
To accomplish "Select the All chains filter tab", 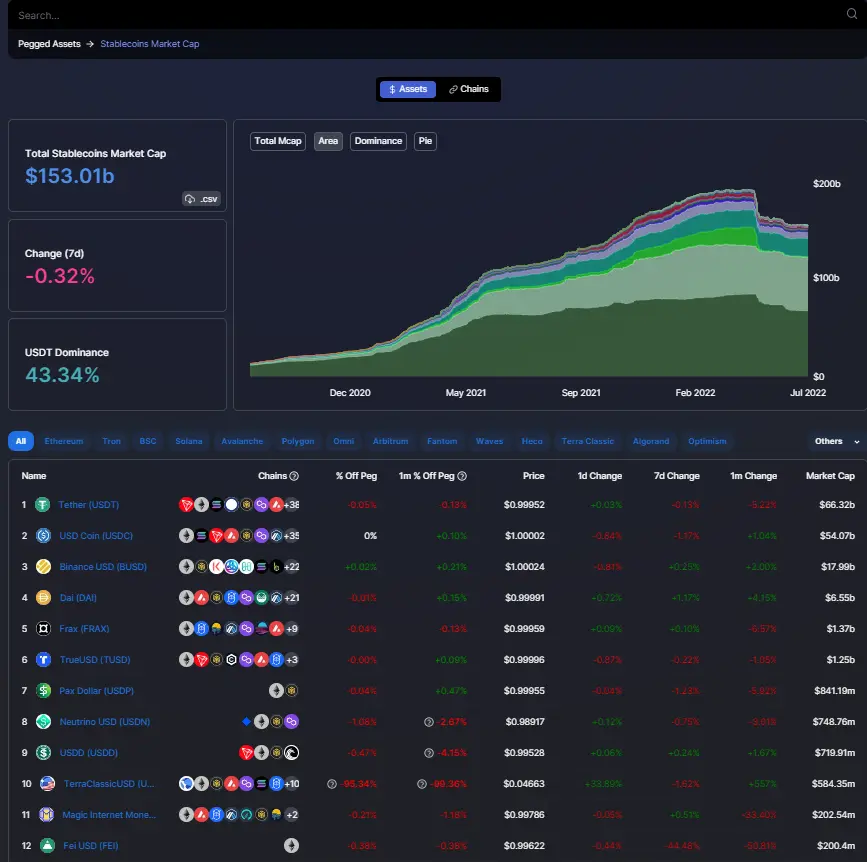I will pos(21,441).
